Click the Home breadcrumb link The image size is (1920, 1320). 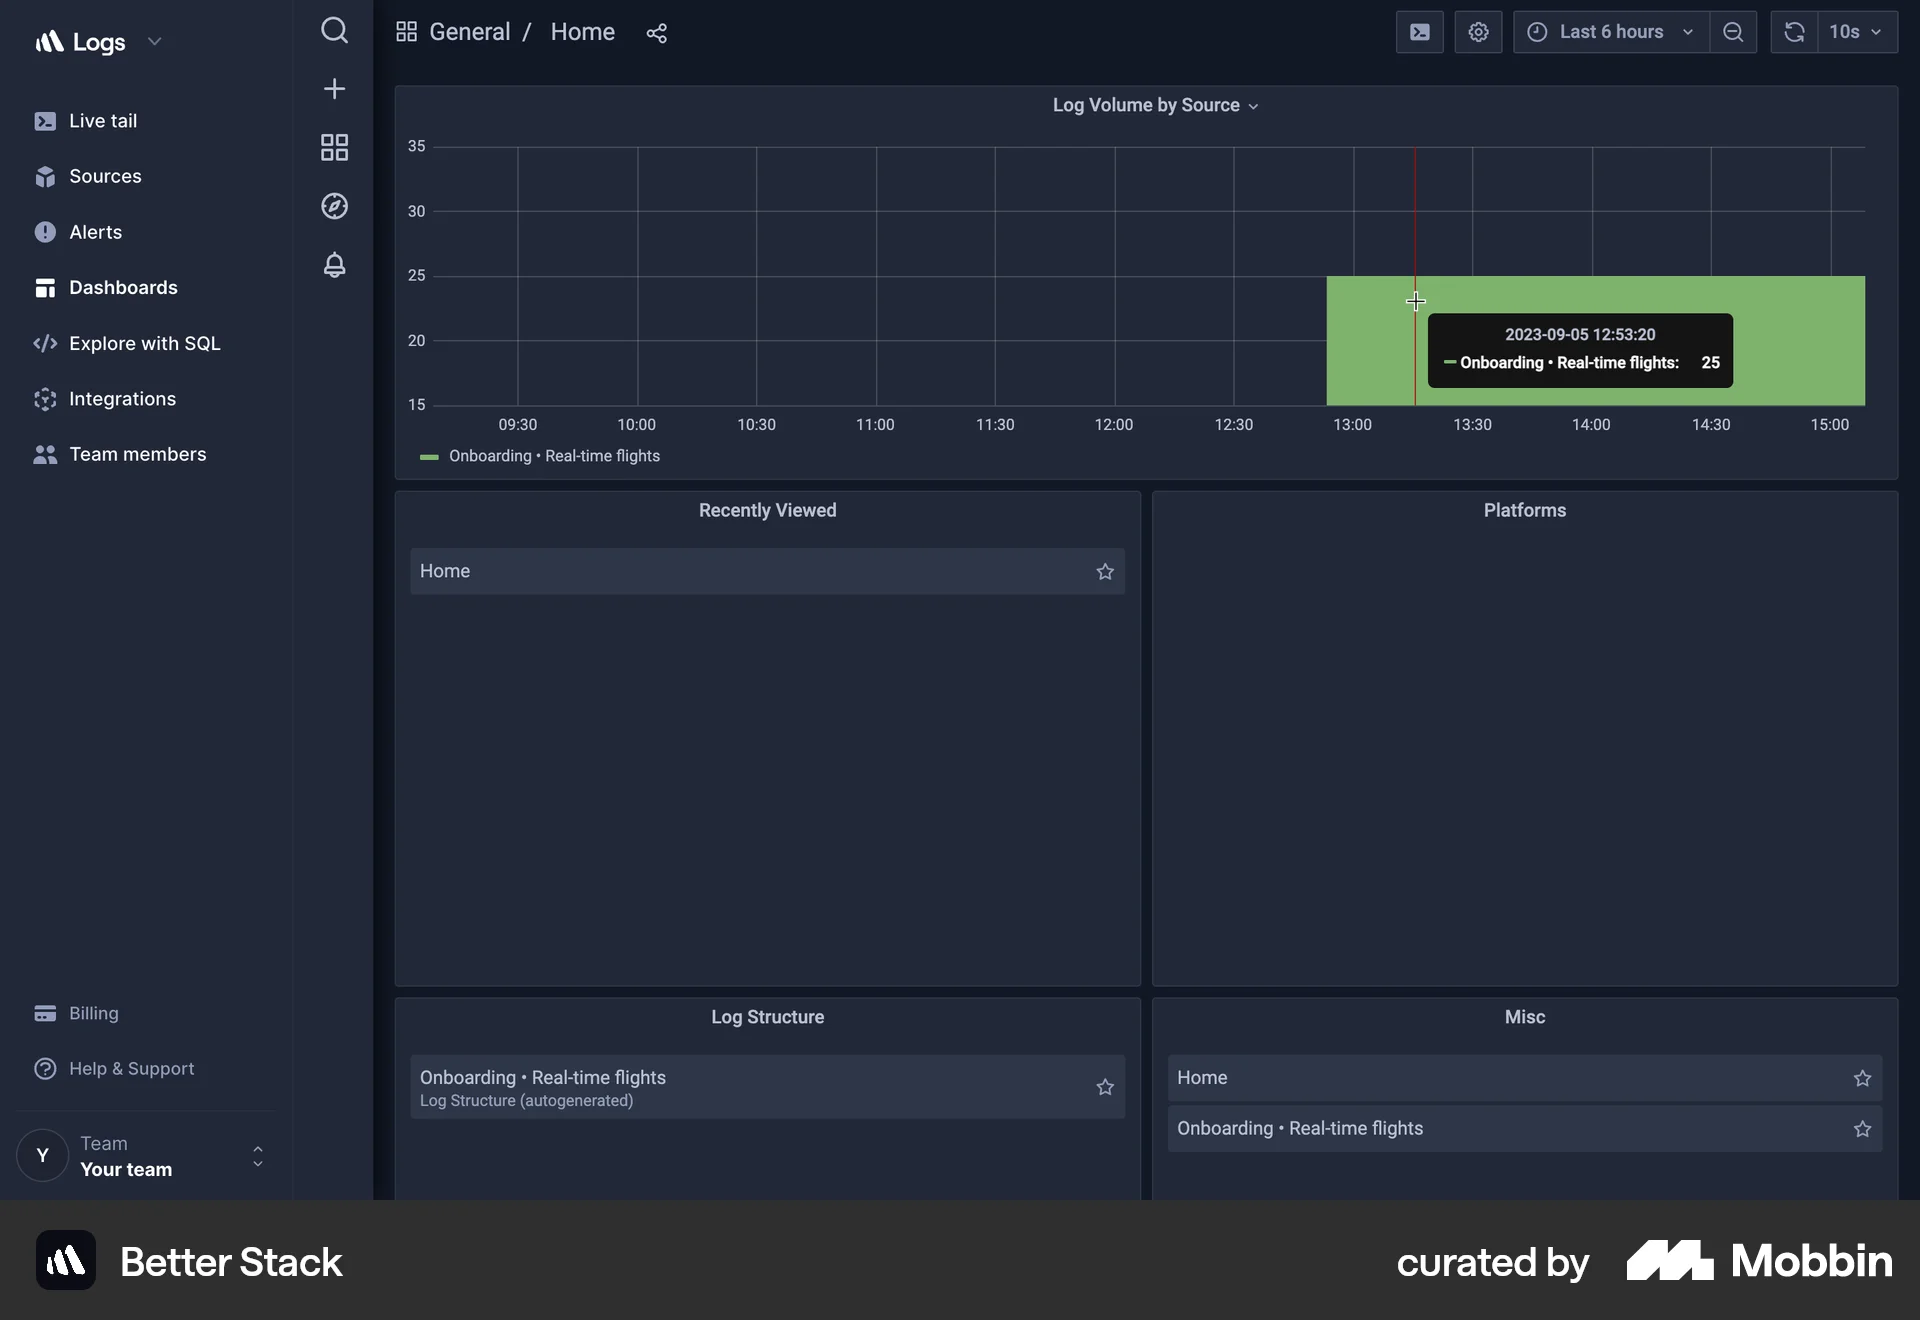coord(583,32)
